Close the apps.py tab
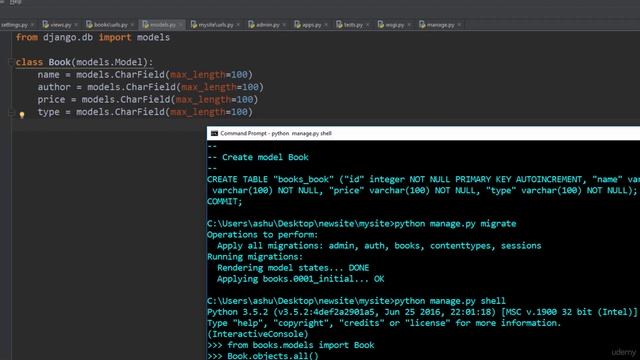The width and height of the screenshot is (640, 360). 326,25
